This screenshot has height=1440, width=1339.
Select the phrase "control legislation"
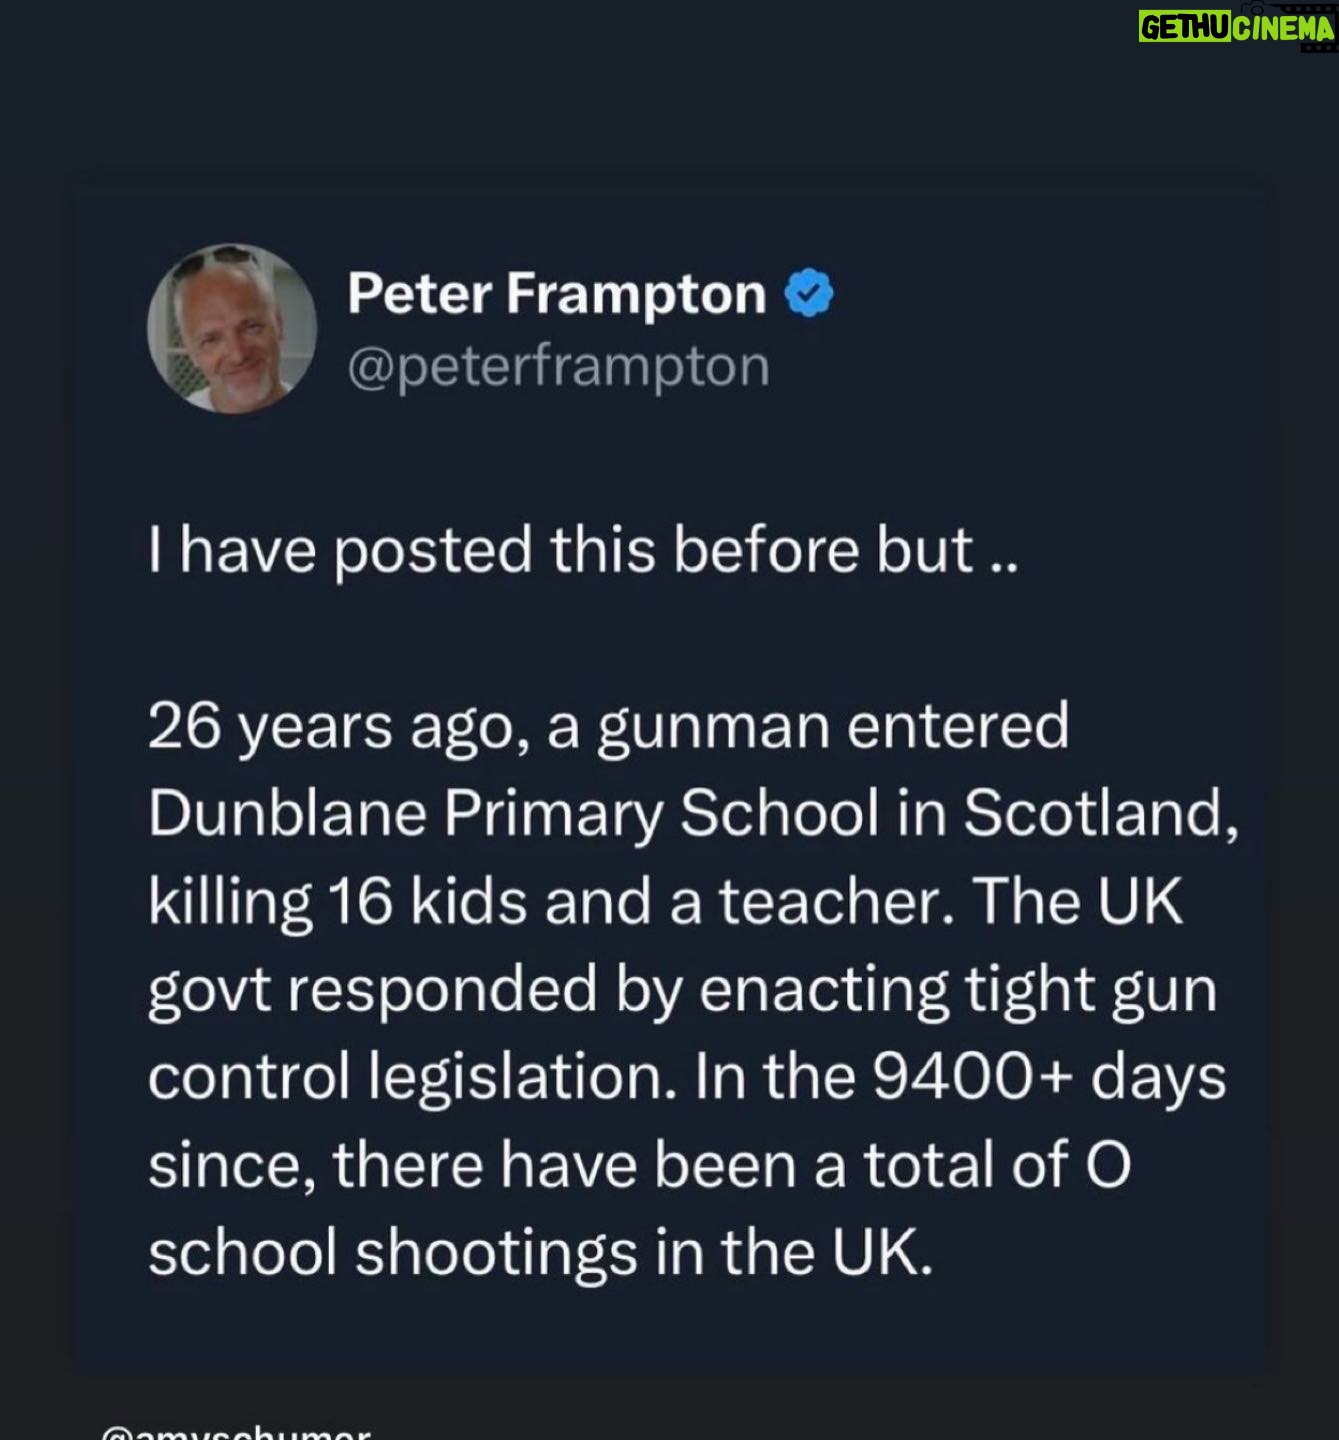pos(404,1078)
